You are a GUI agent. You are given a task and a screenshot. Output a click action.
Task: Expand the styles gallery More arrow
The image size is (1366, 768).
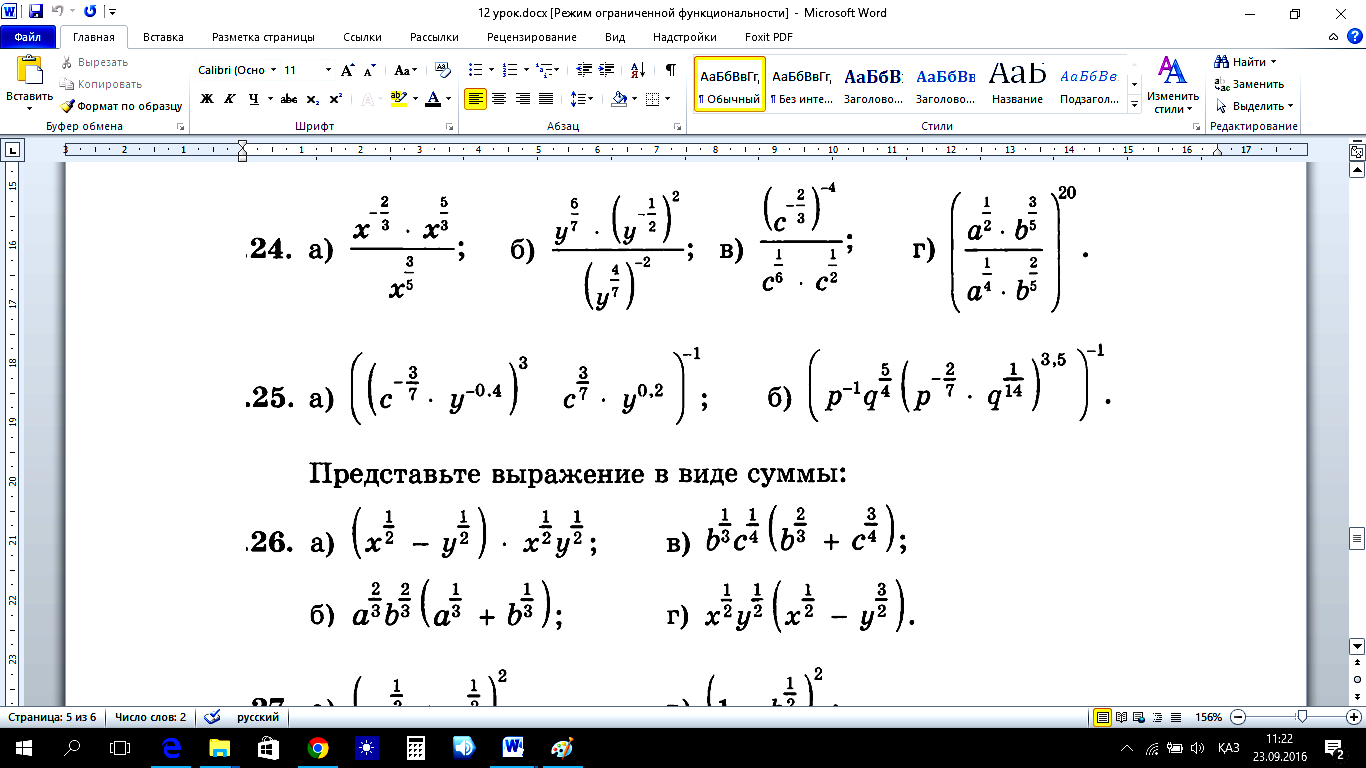[x=1135, y=104]
